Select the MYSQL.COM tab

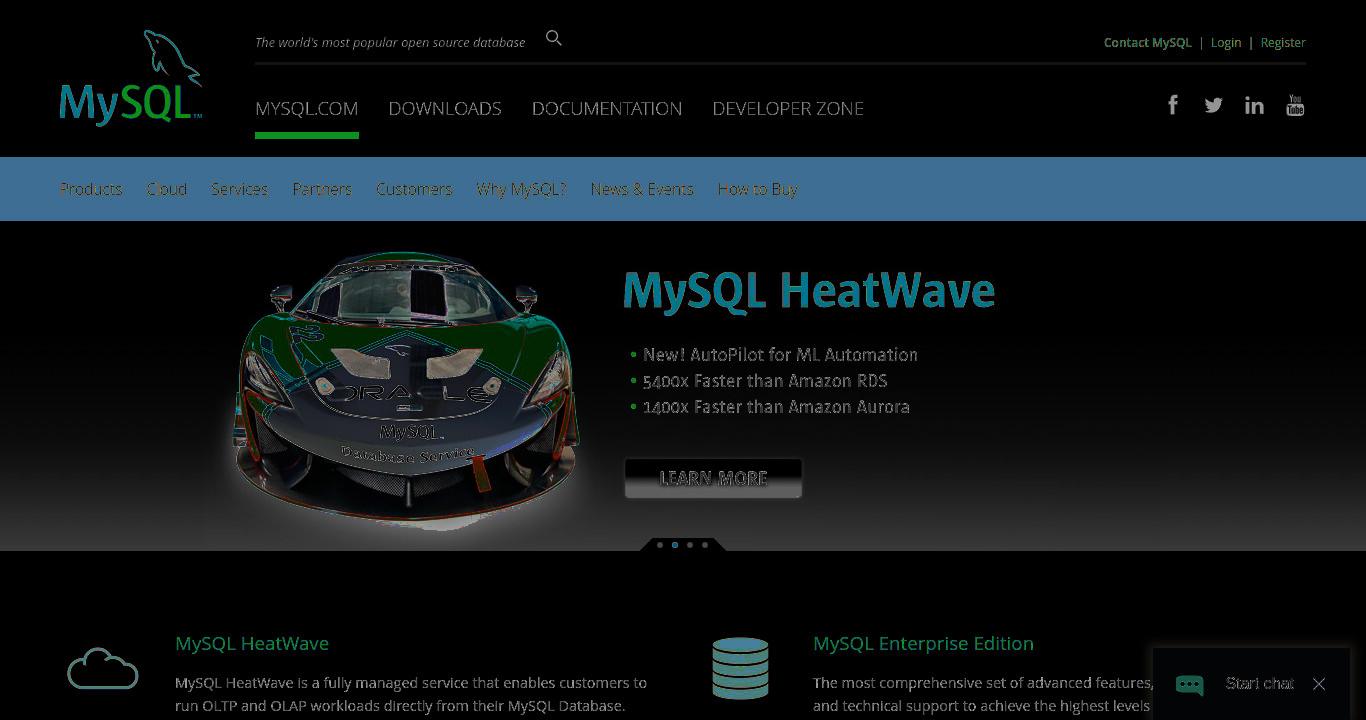tap(306, 108)
